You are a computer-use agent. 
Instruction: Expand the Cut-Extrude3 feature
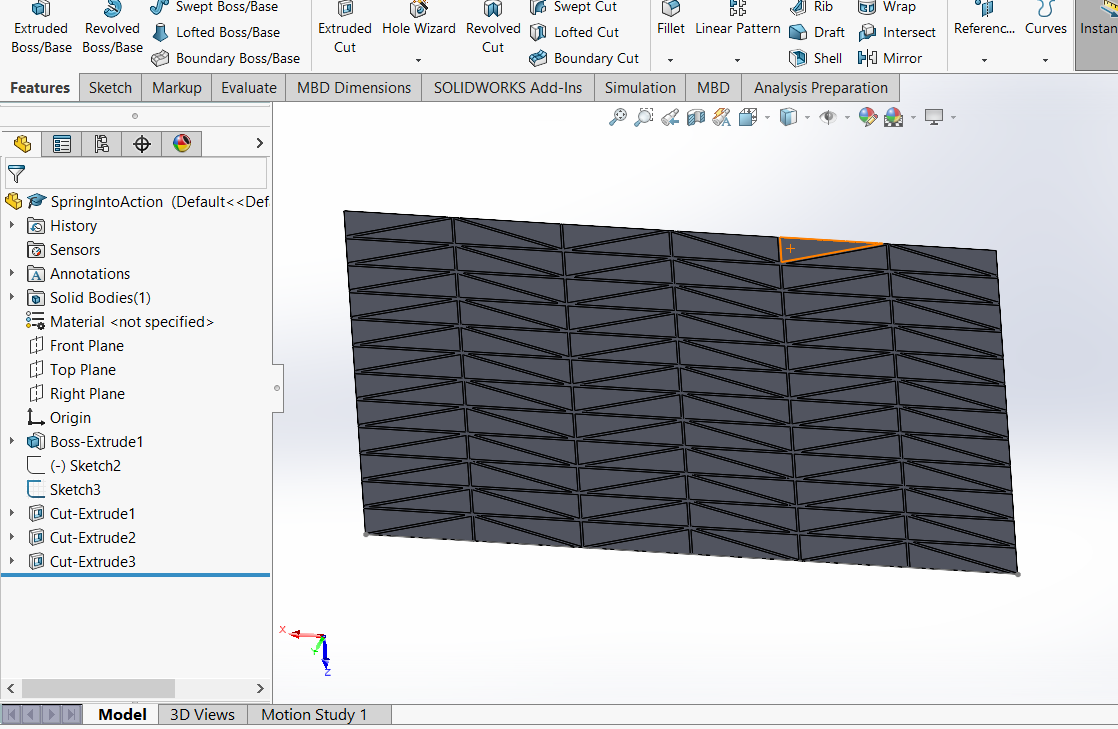coord(11,561)
